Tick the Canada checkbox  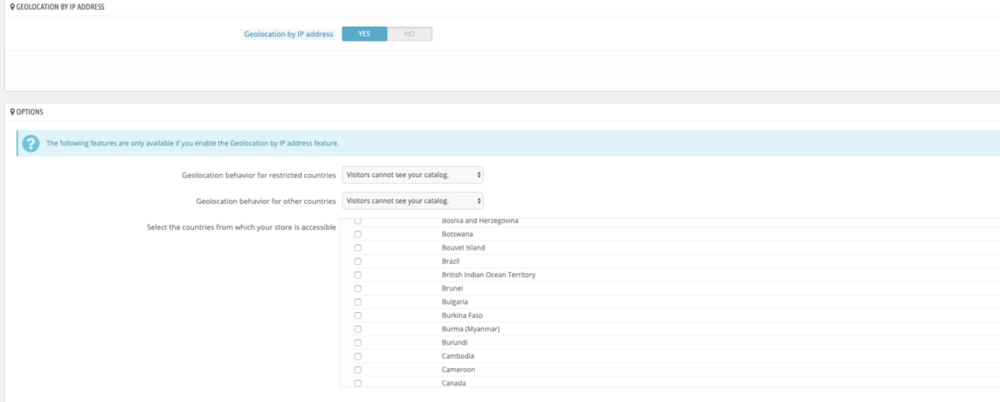coord(358,383)
